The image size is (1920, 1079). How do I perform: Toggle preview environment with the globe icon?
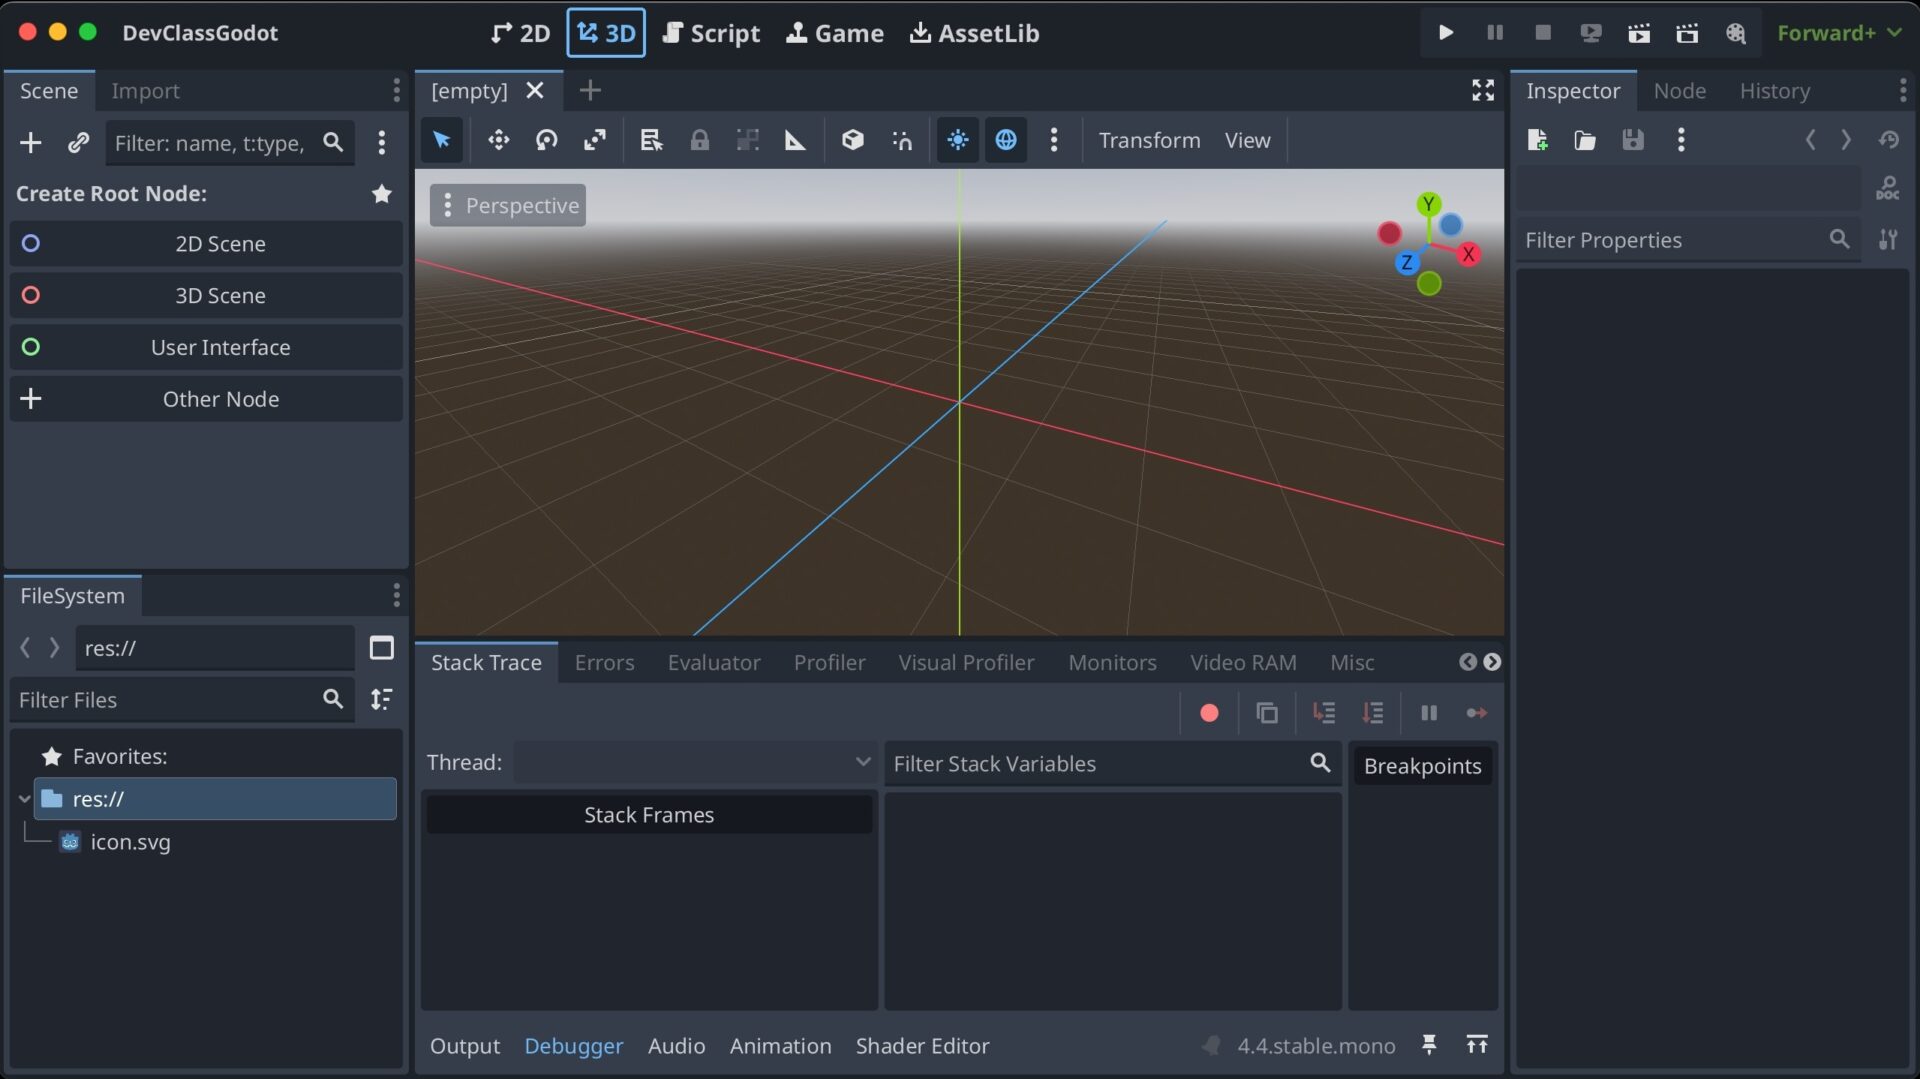[x=1006, y=140]
